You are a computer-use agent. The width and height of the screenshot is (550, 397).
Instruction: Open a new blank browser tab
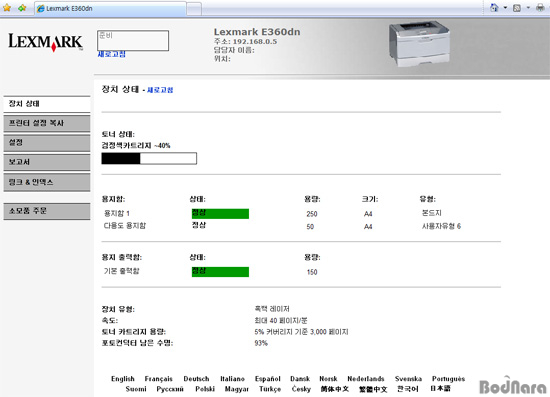point(194,9)
